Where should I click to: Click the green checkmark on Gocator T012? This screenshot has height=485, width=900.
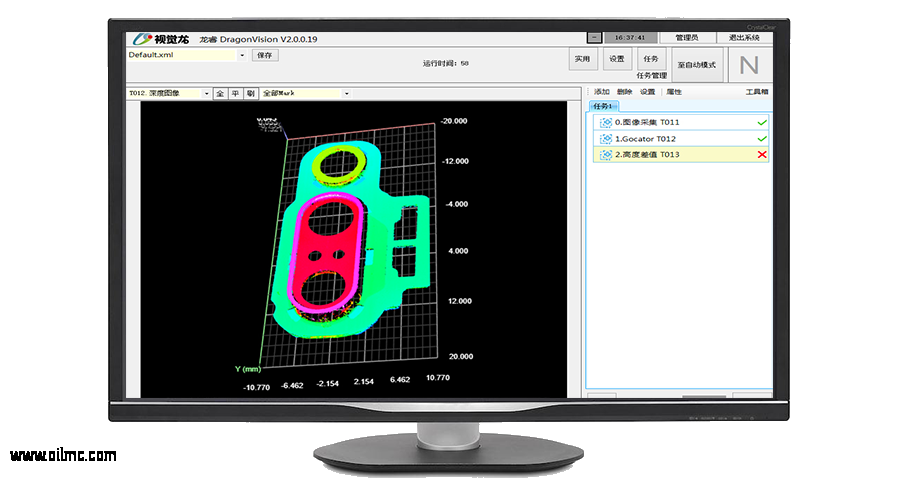(x=762, y=139)
